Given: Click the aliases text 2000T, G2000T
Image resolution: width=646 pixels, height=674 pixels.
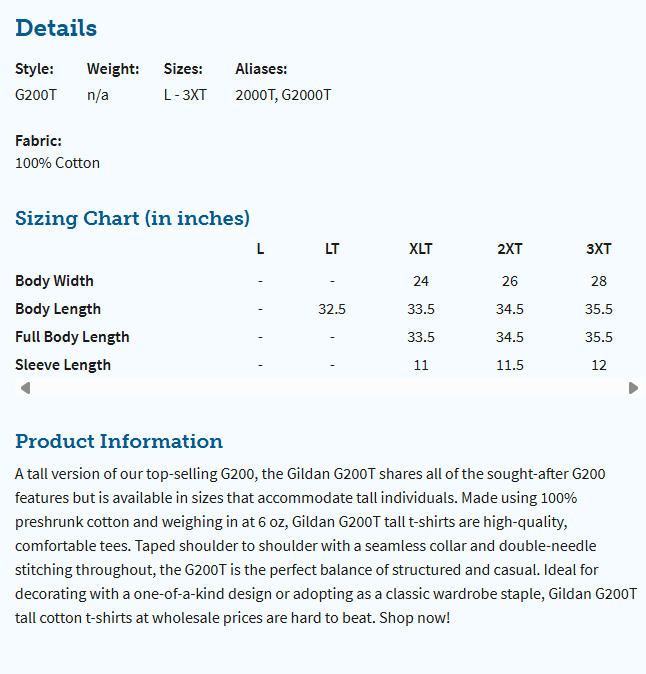Looking at the screenshot, I should [283, 95].
